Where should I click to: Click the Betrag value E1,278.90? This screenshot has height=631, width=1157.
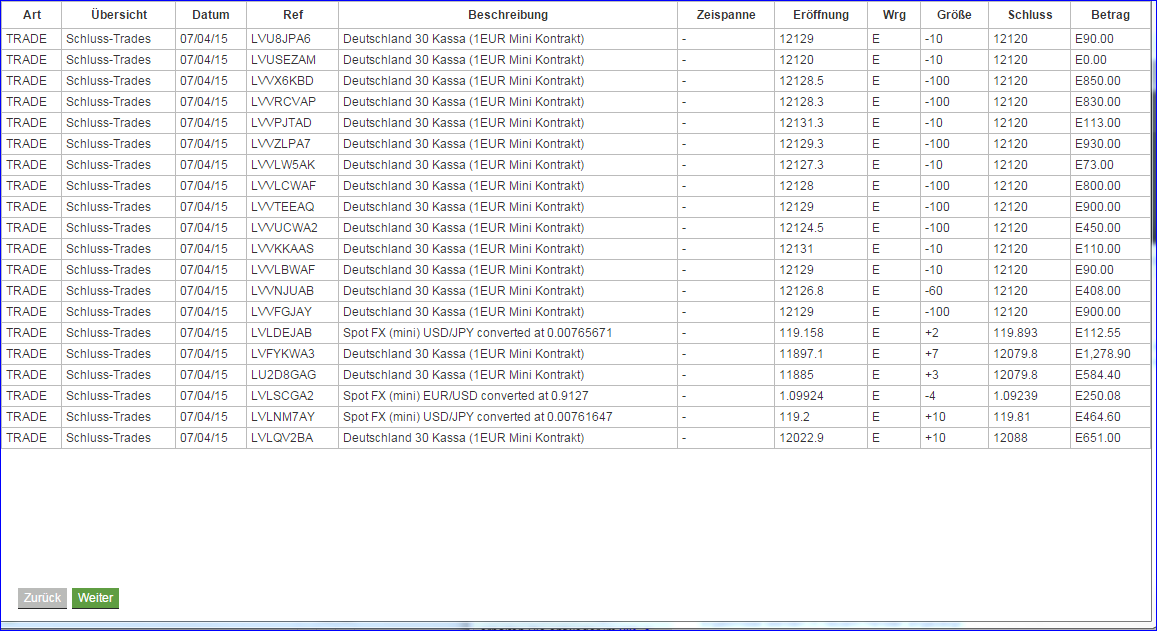[1105, 354]
